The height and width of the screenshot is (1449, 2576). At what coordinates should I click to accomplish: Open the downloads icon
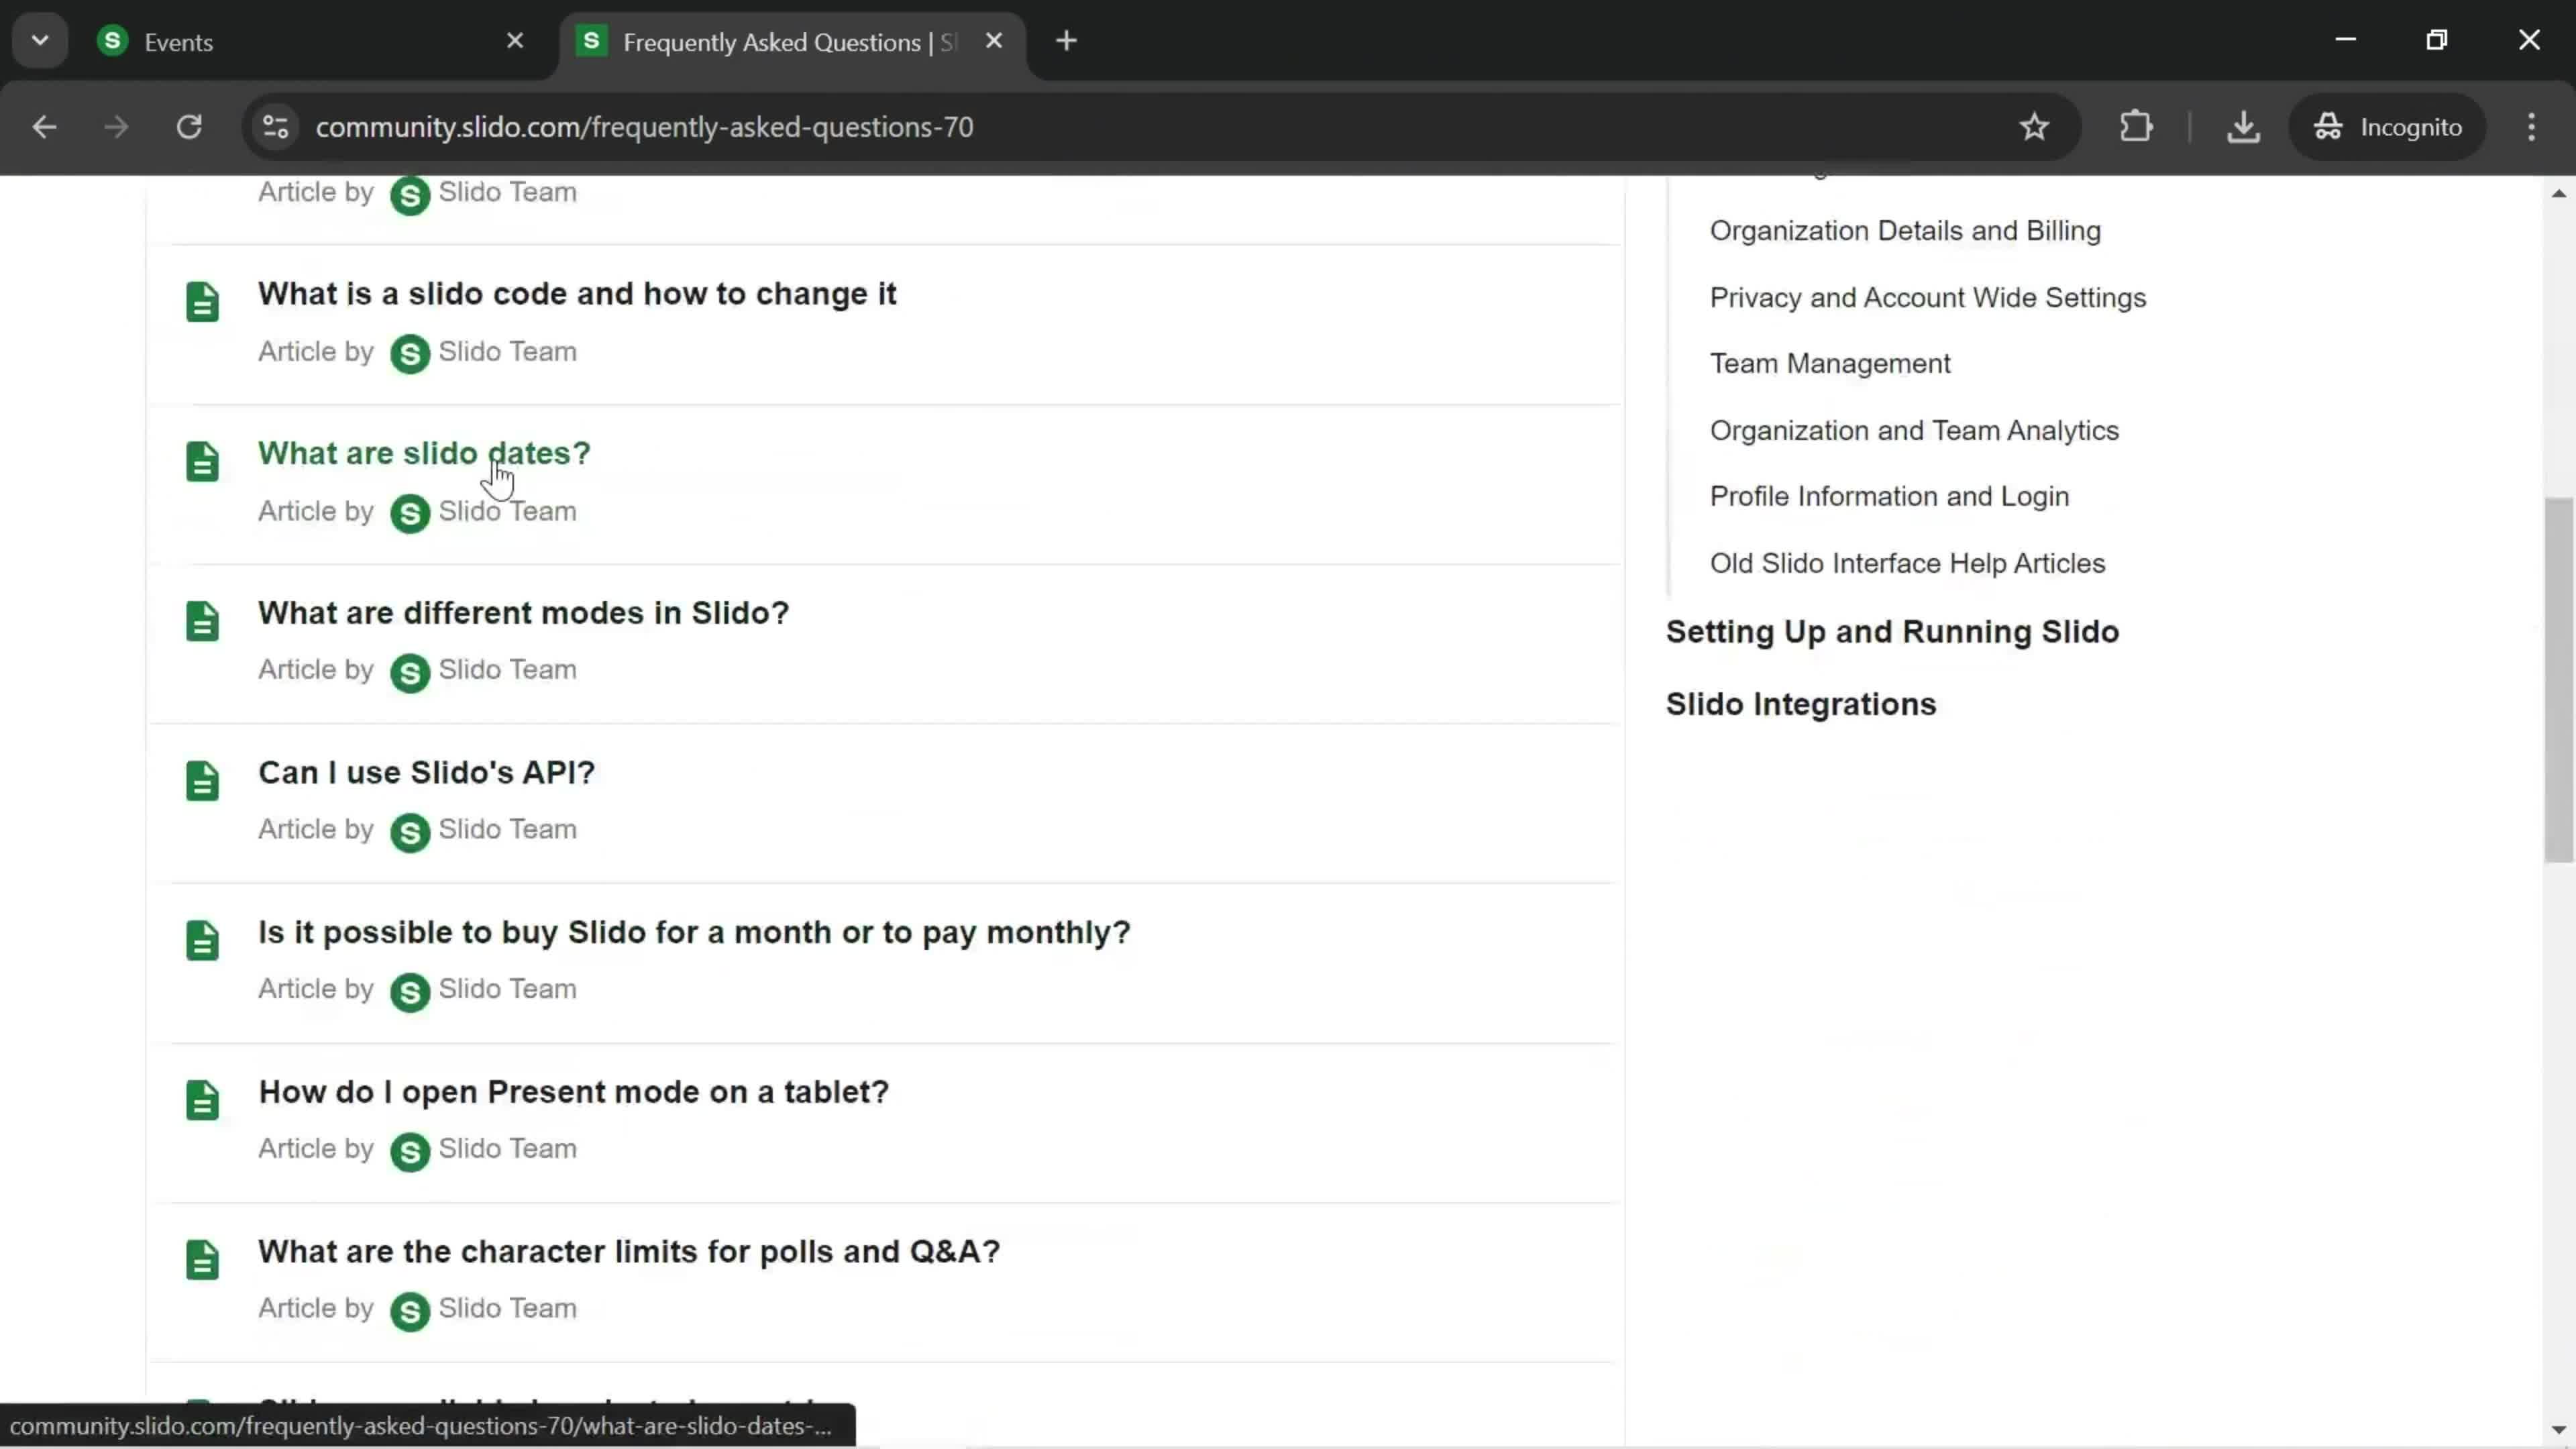coord(2244,127)
